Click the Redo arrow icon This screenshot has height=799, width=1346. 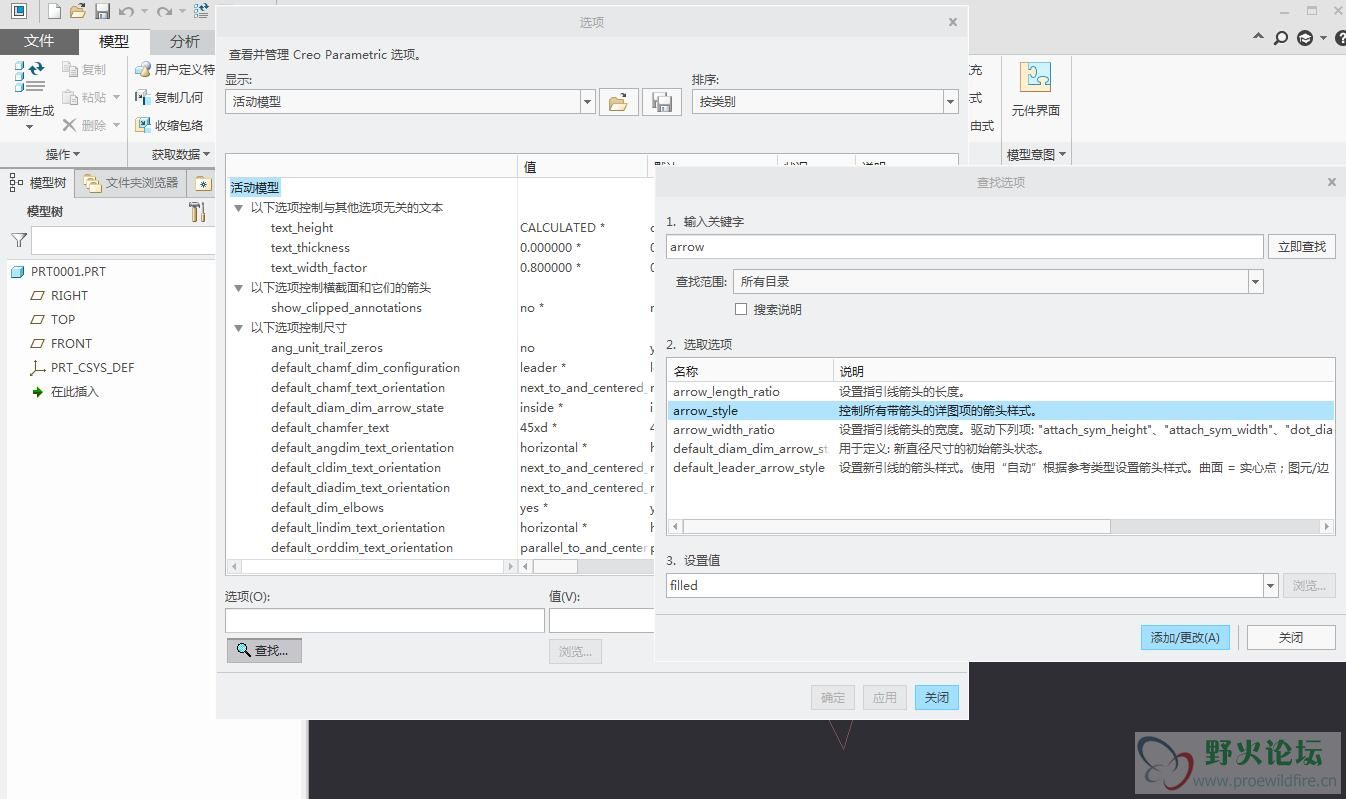pyautogui.click(x=164, y=11)
